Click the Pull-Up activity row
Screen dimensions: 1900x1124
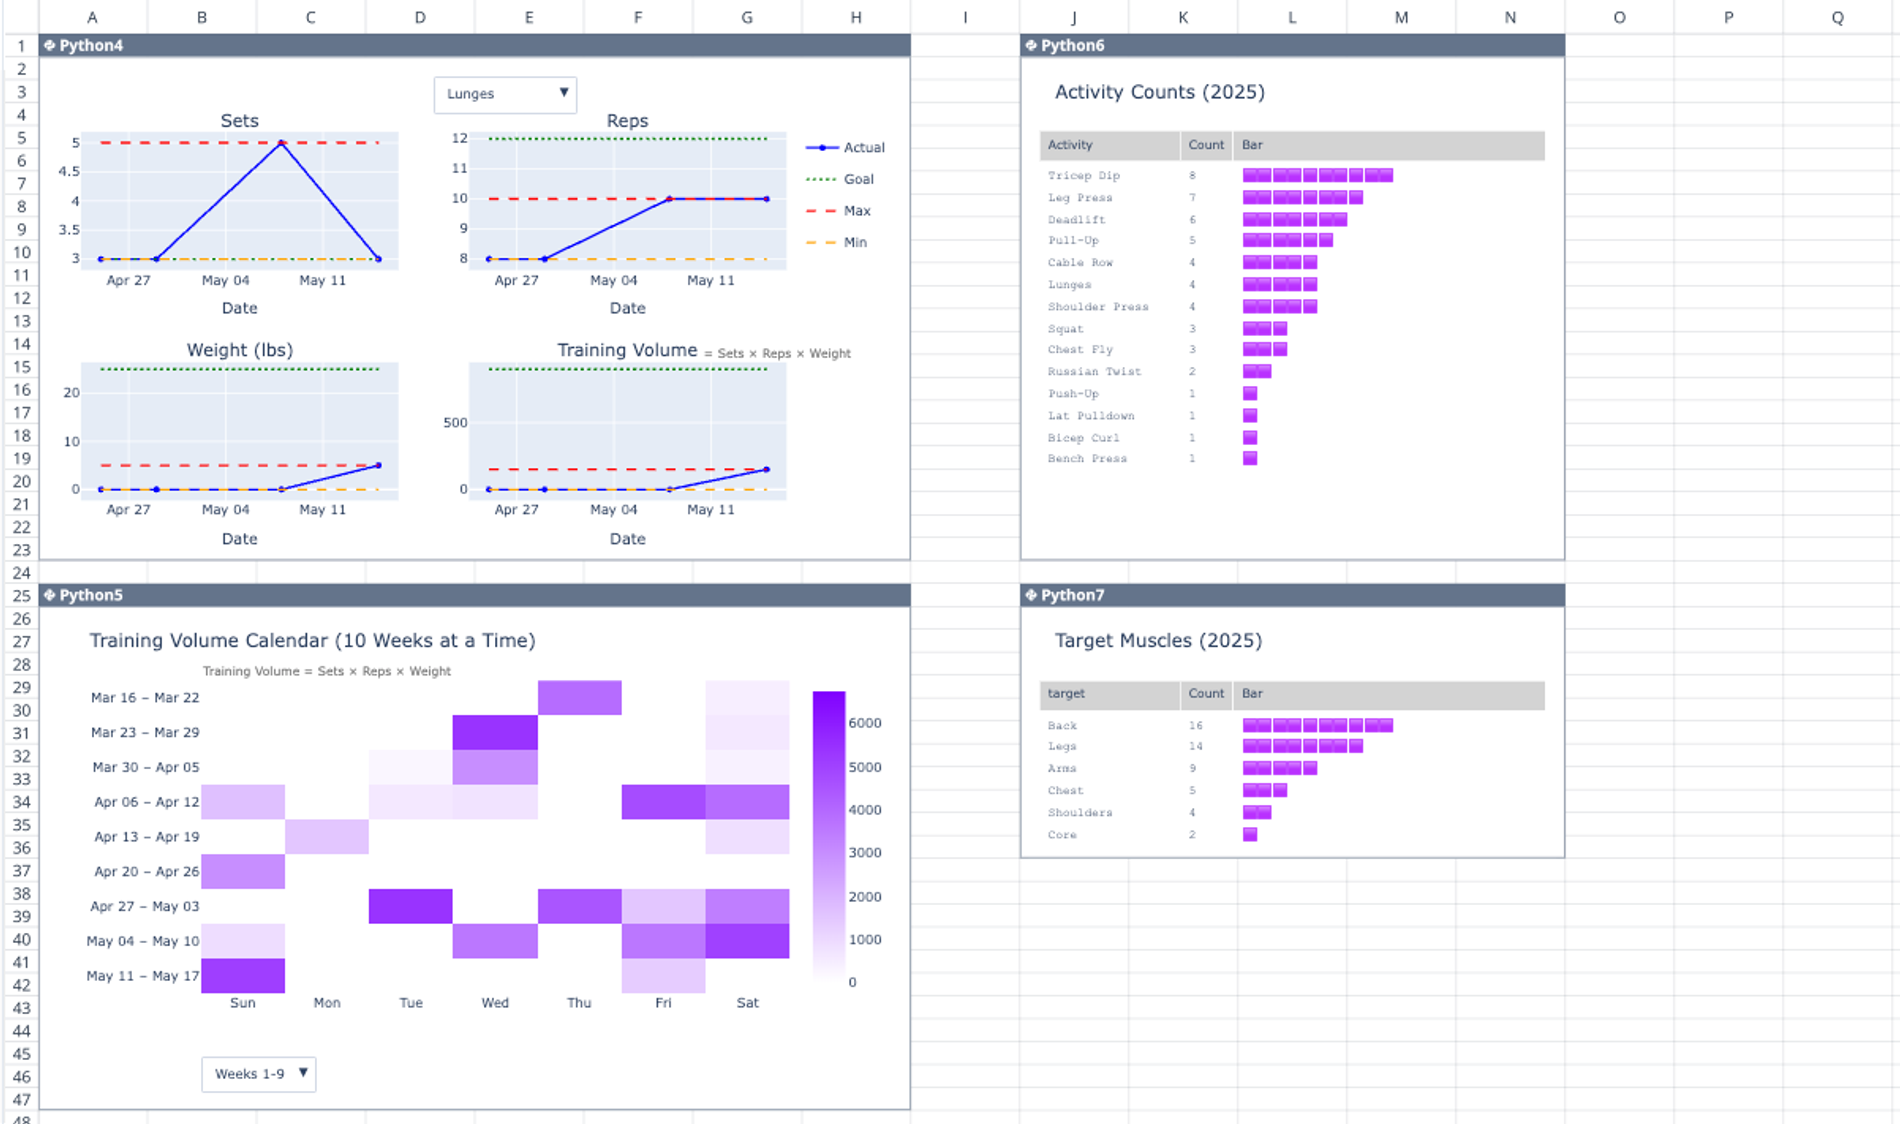click(1292, 240)
